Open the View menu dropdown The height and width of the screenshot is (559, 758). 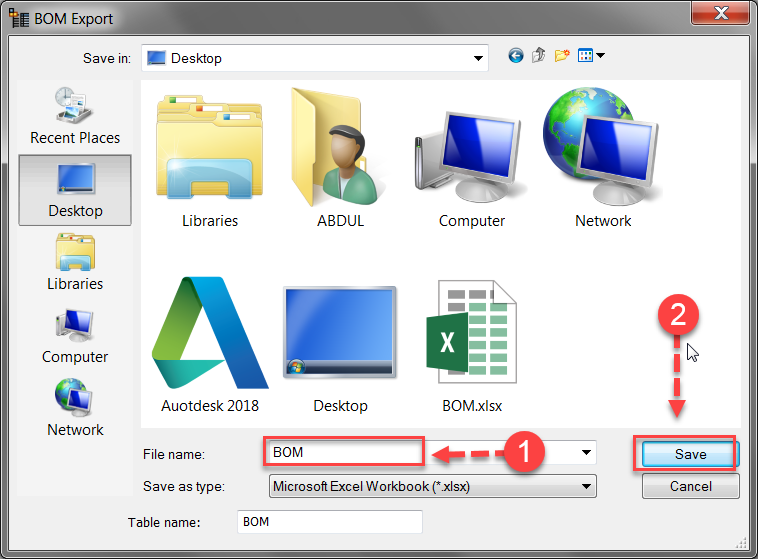[x=592, y=57]
